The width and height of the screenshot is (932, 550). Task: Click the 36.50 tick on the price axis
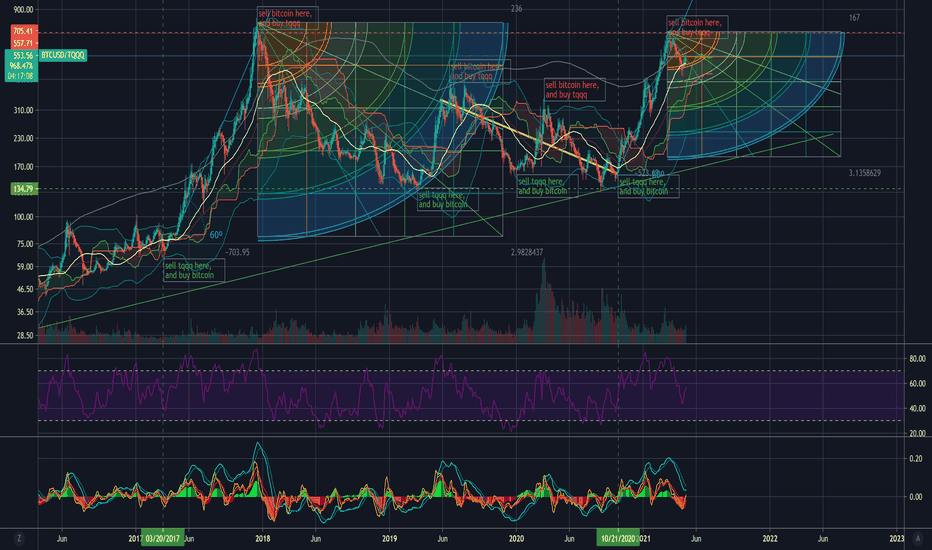click(x=26, y=312)
